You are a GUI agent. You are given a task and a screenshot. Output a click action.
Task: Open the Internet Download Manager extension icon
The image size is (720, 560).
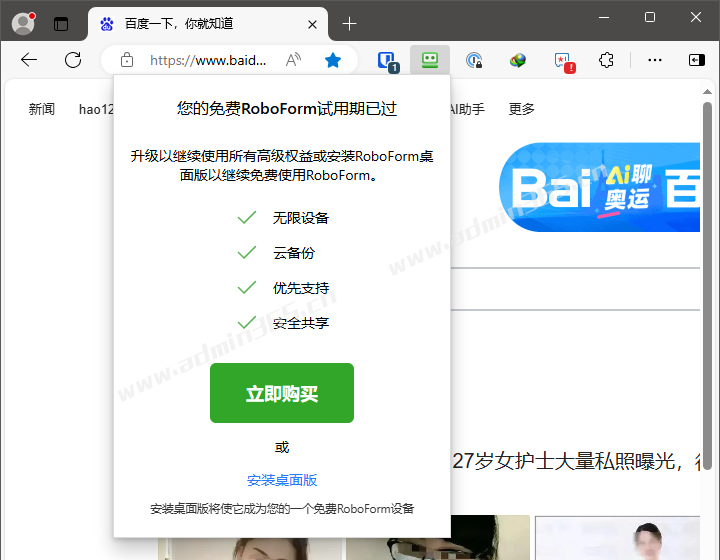coord(518,60)
